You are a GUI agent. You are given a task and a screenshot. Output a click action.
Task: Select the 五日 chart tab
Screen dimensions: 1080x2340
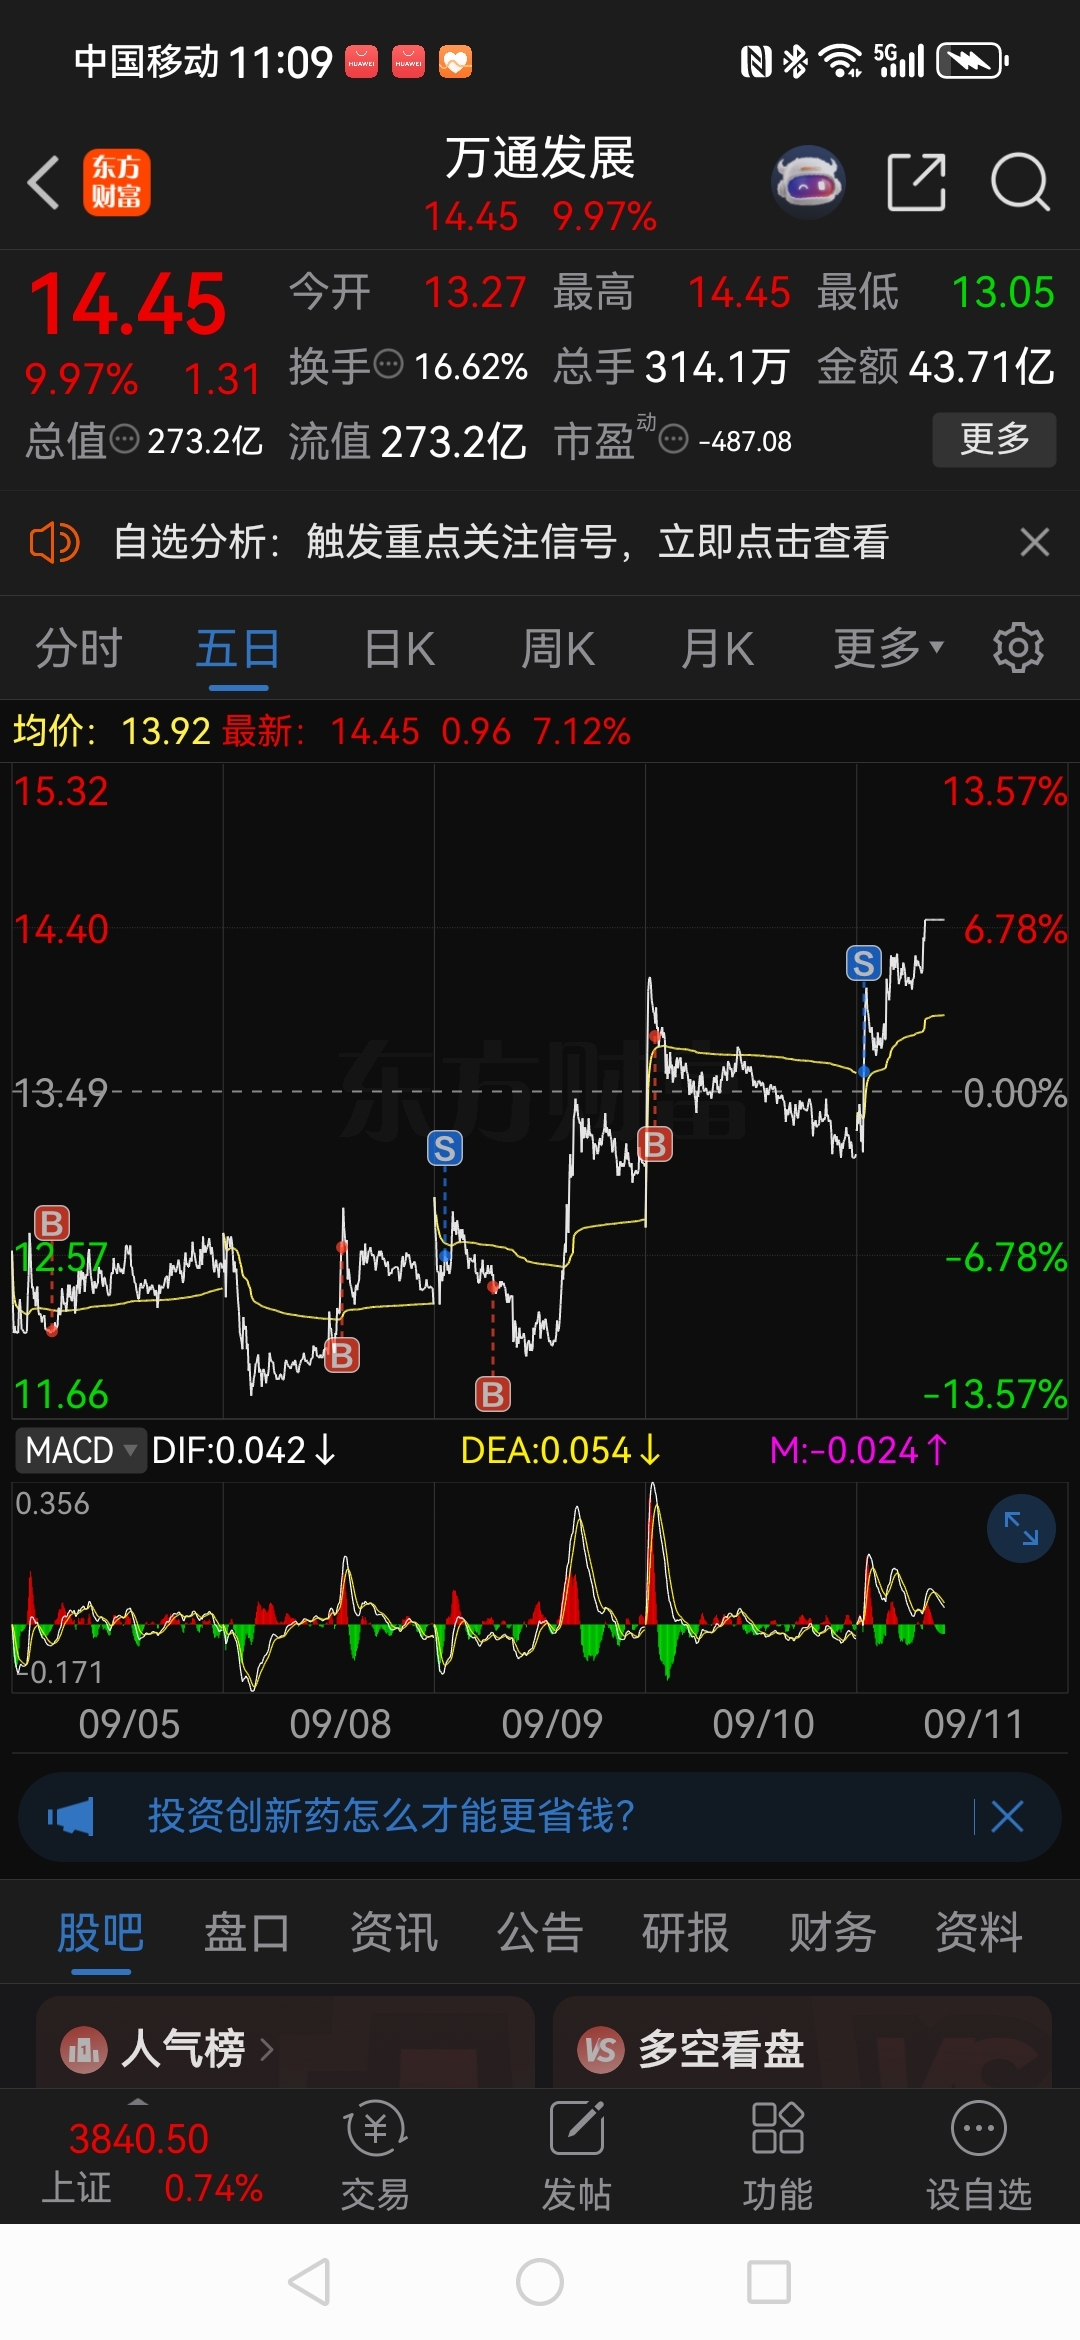tap(238, 647)
